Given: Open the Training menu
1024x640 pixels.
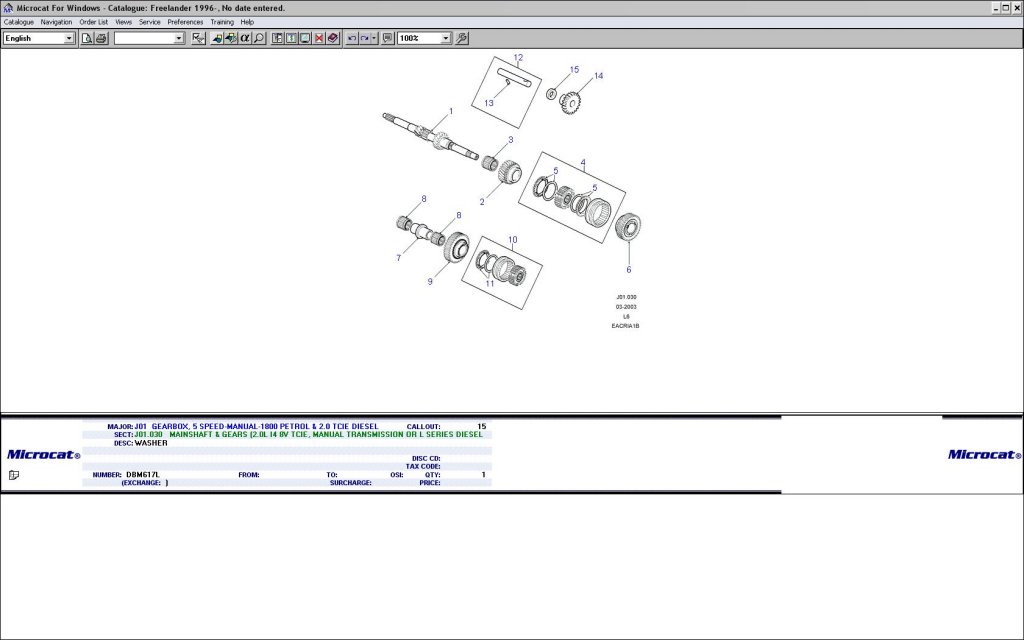Looking at the screenshot, I should click(222, 22).
